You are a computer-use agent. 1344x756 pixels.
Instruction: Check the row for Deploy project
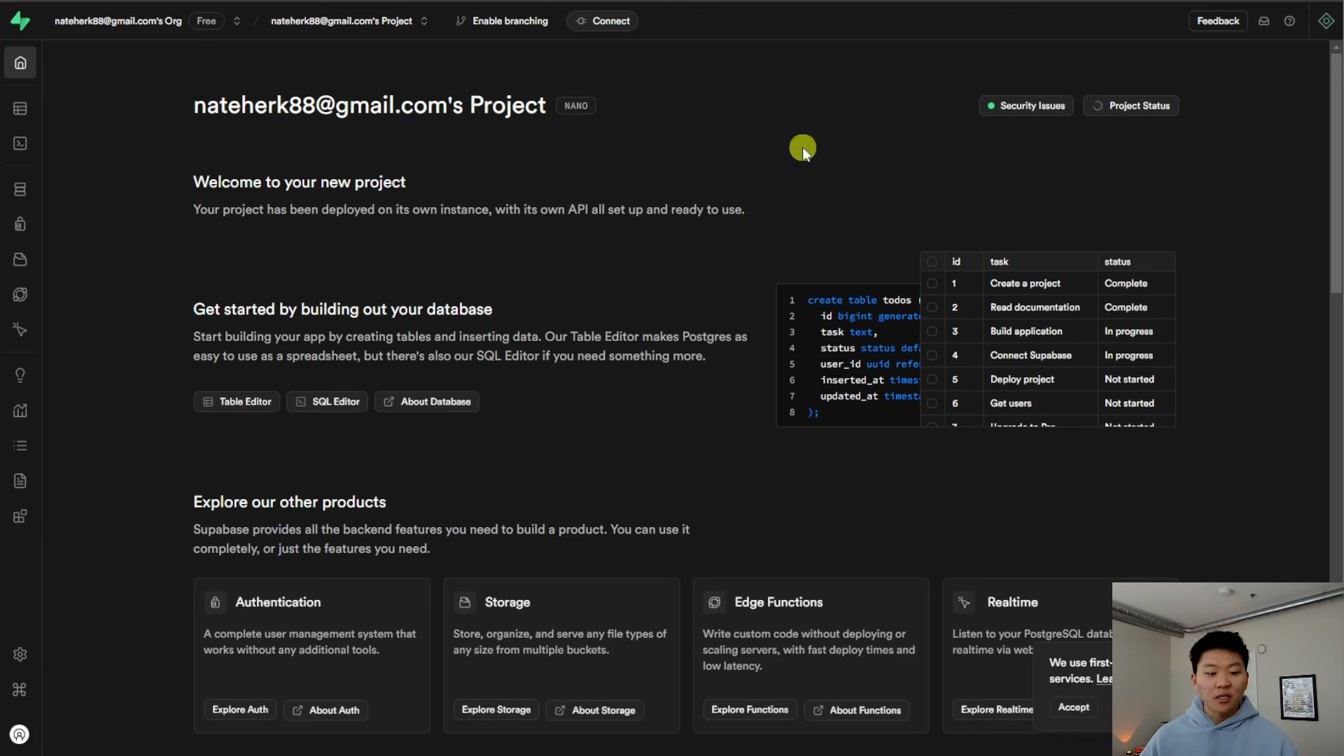[x=932, y=380]
